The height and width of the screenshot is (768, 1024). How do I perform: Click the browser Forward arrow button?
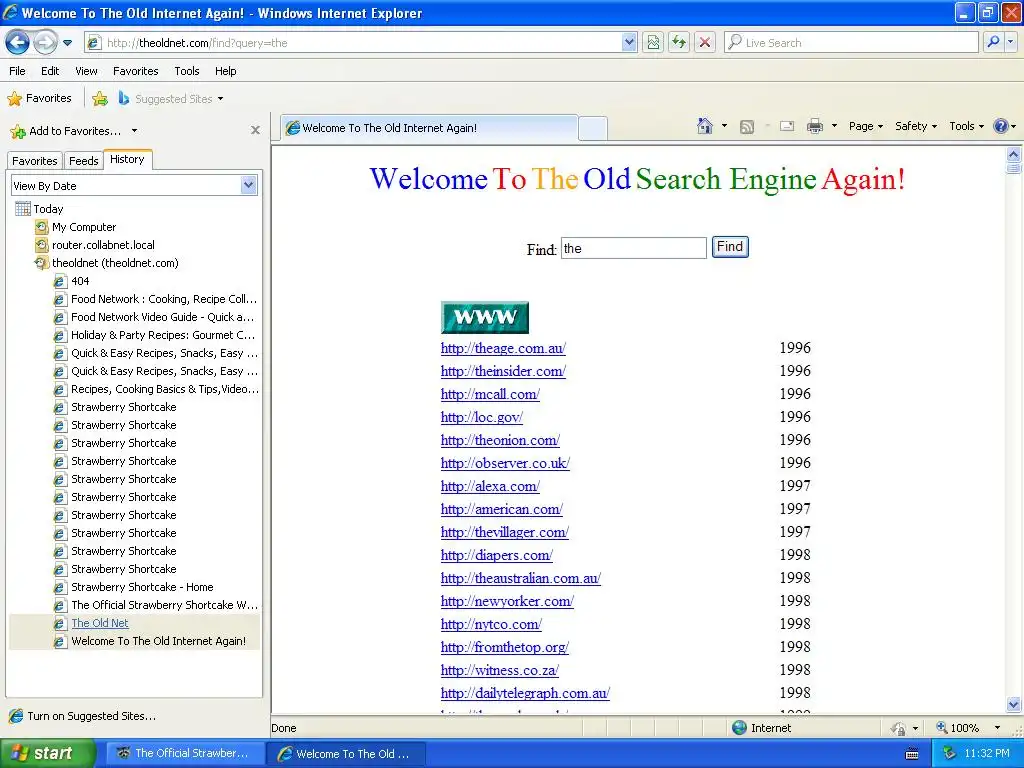[45, 43]
